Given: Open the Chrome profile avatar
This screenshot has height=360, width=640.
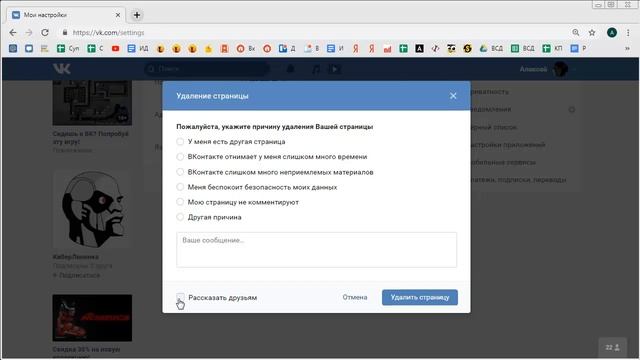Looking at the screenshot, I should click(611, 33).
